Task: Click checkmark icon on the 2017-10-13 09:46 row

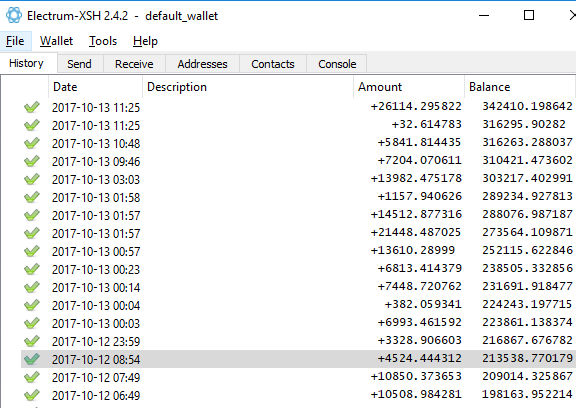Action: coord(32,161)
